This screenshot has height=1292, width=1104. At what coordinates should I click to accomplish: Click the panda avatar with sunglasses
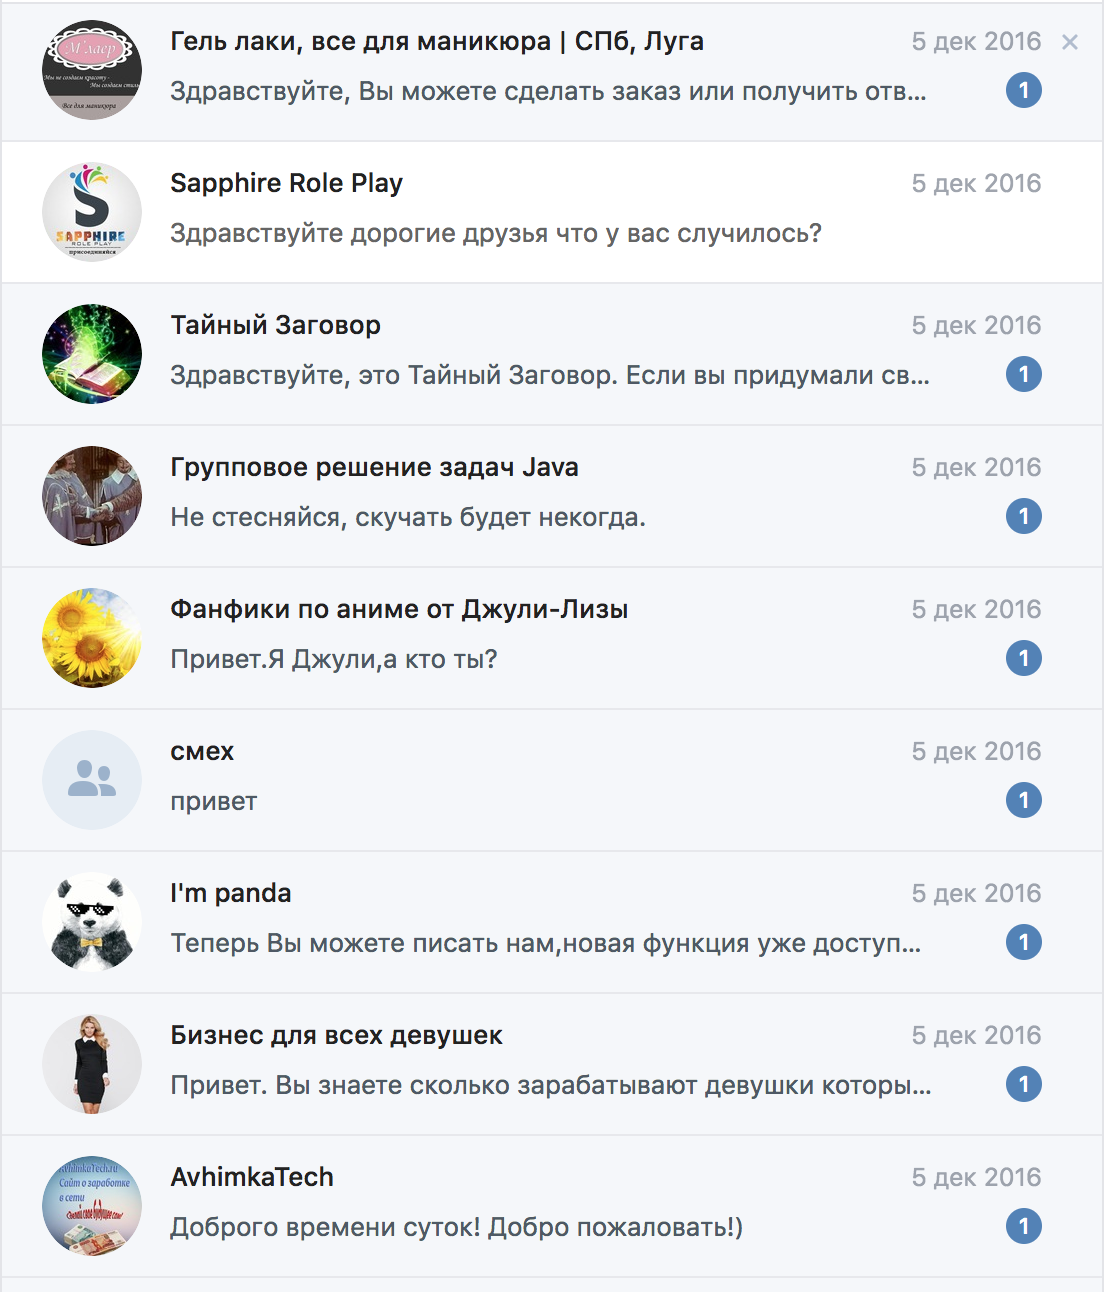[92, 922]
